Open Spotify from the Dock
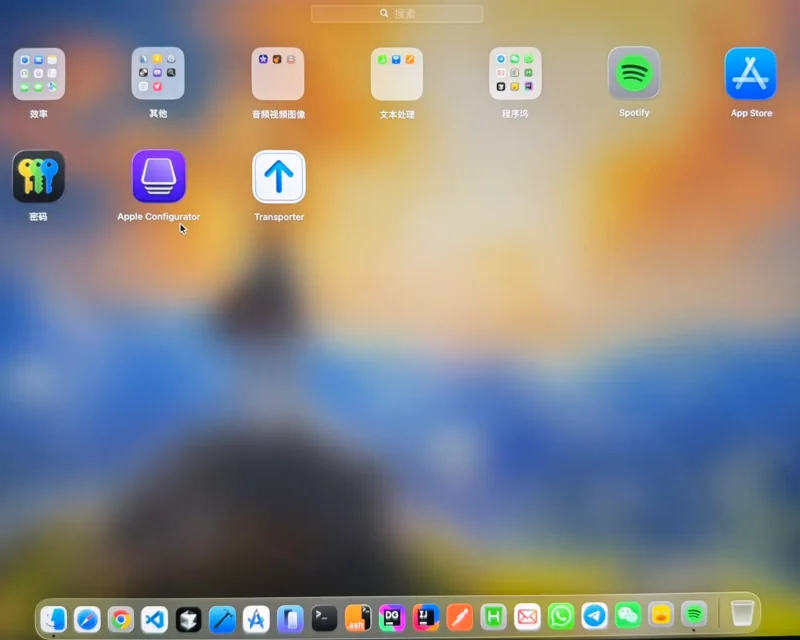This screenshot has height=640, width=800. pyautogui.click(x=694, y=614)
